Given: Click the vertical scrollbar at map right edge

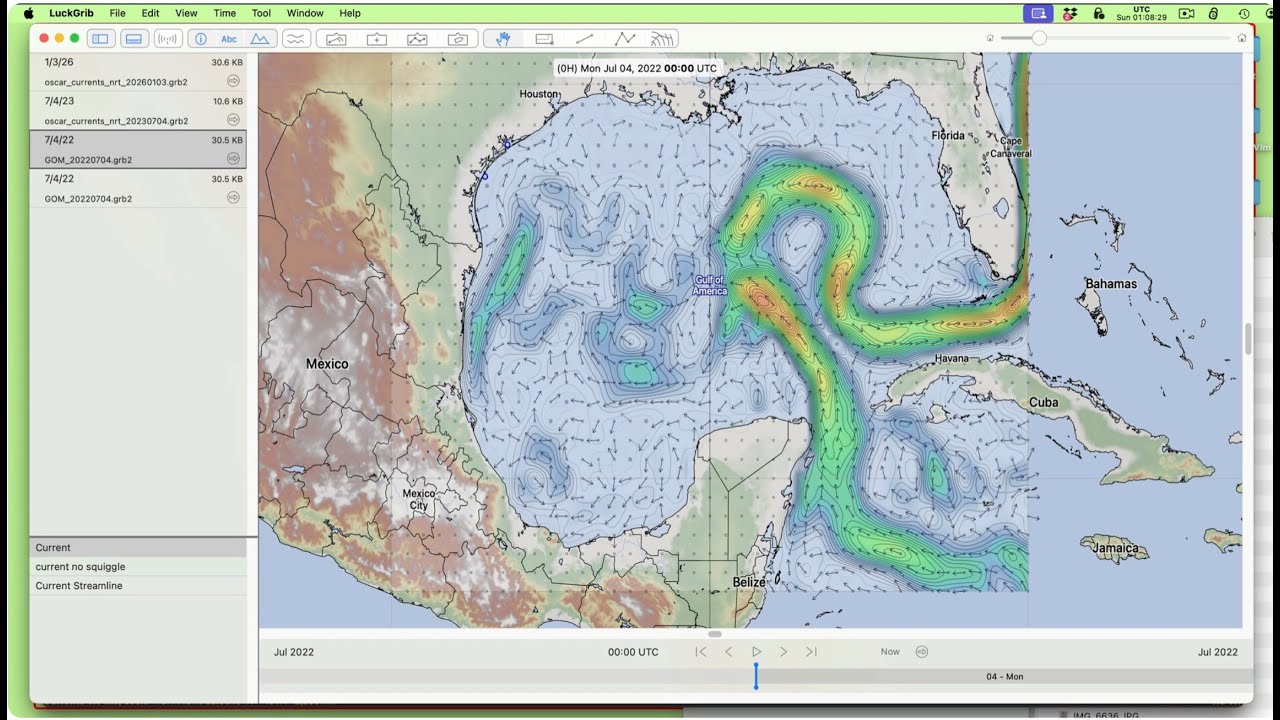Looking at the screenshot, I should [x=1247, y=339].
